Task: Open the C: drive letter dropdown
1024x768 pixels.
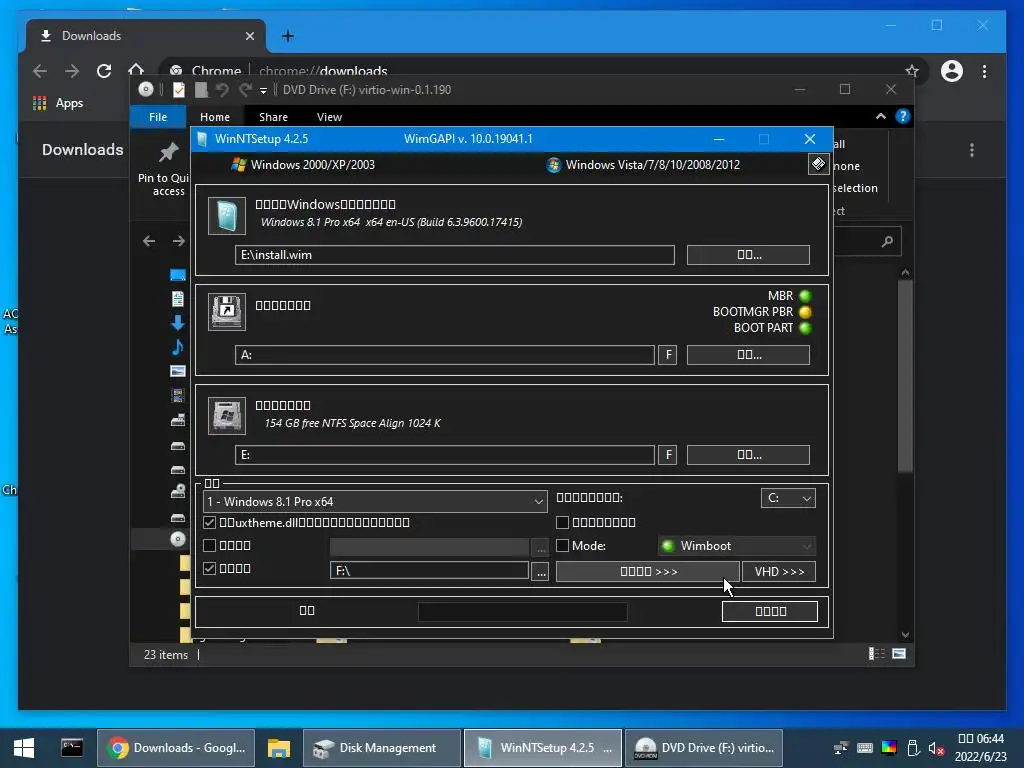Action: point(788,498)
